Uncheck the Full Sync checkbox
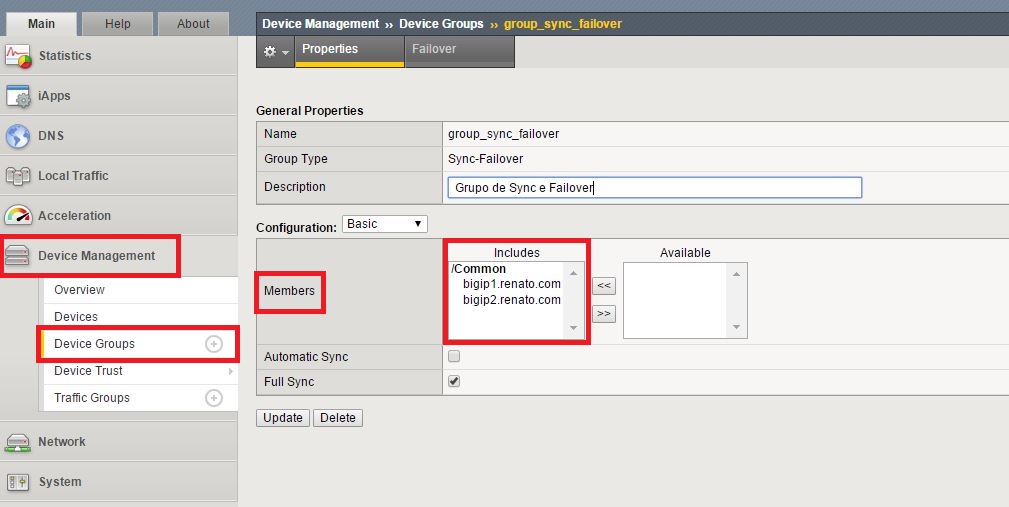The image size is (1009, 507). click(x=454, y=382)
